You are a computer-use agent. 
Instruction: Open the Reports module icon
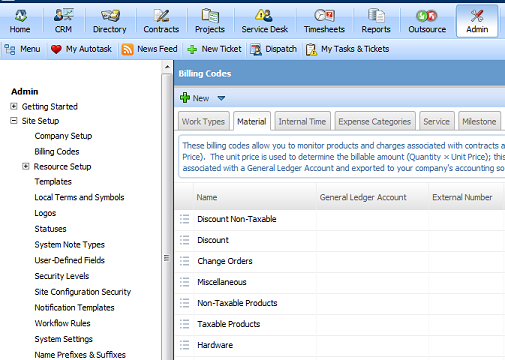point(376,15)
